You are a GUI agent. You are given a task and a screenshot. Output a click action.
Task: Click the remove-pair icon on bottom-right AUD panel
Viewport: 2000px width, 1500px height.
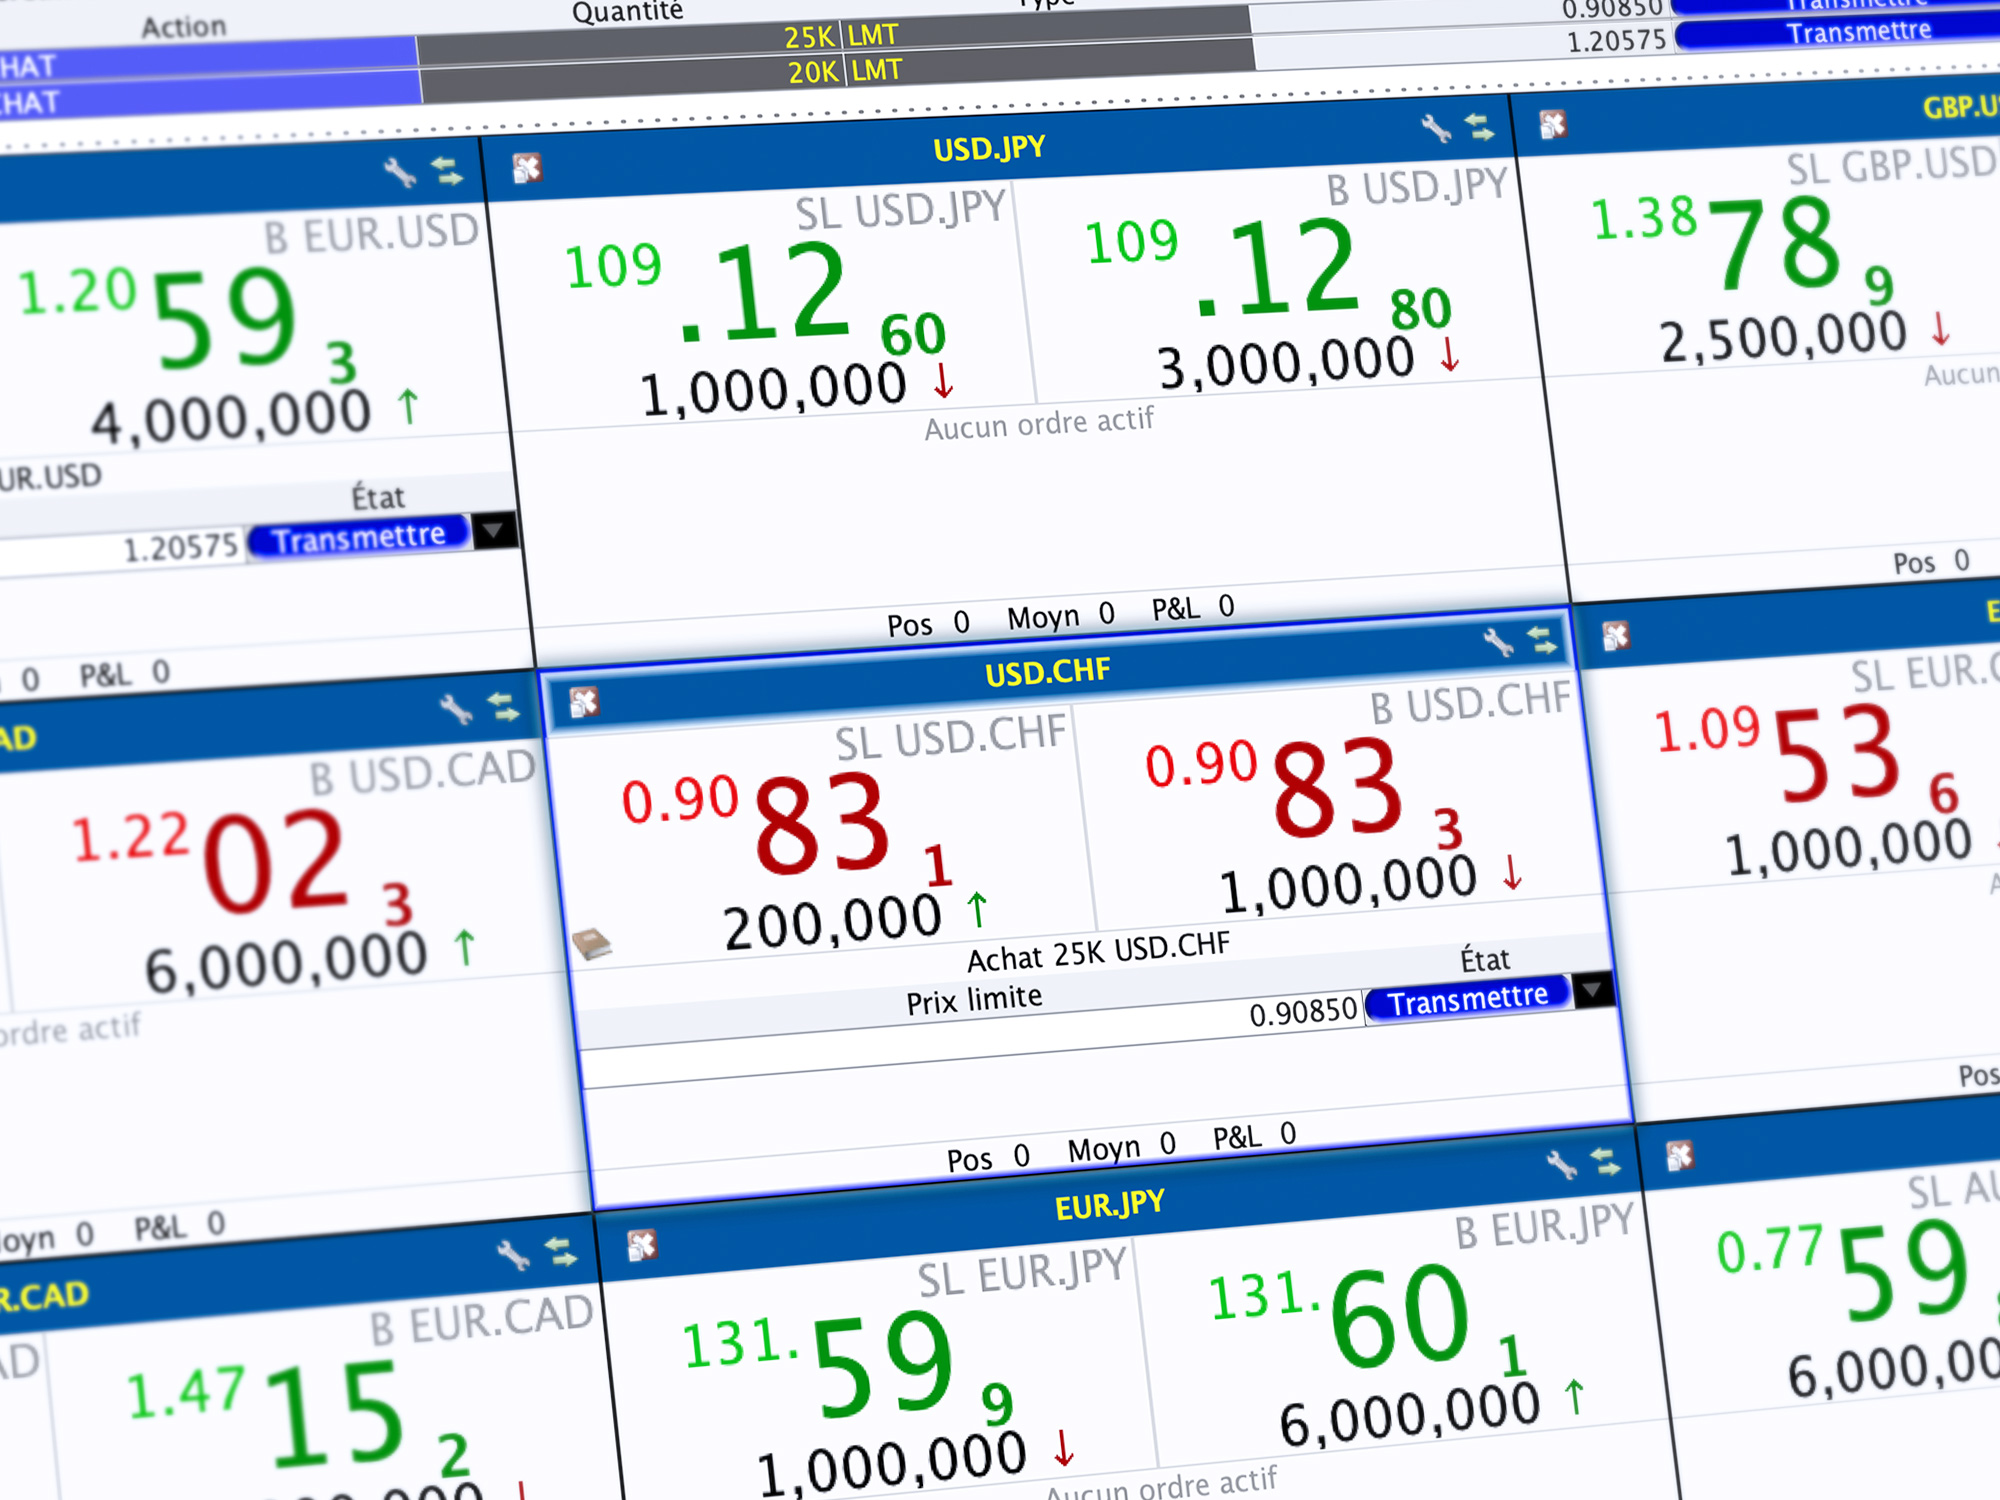[1680, 1157]
